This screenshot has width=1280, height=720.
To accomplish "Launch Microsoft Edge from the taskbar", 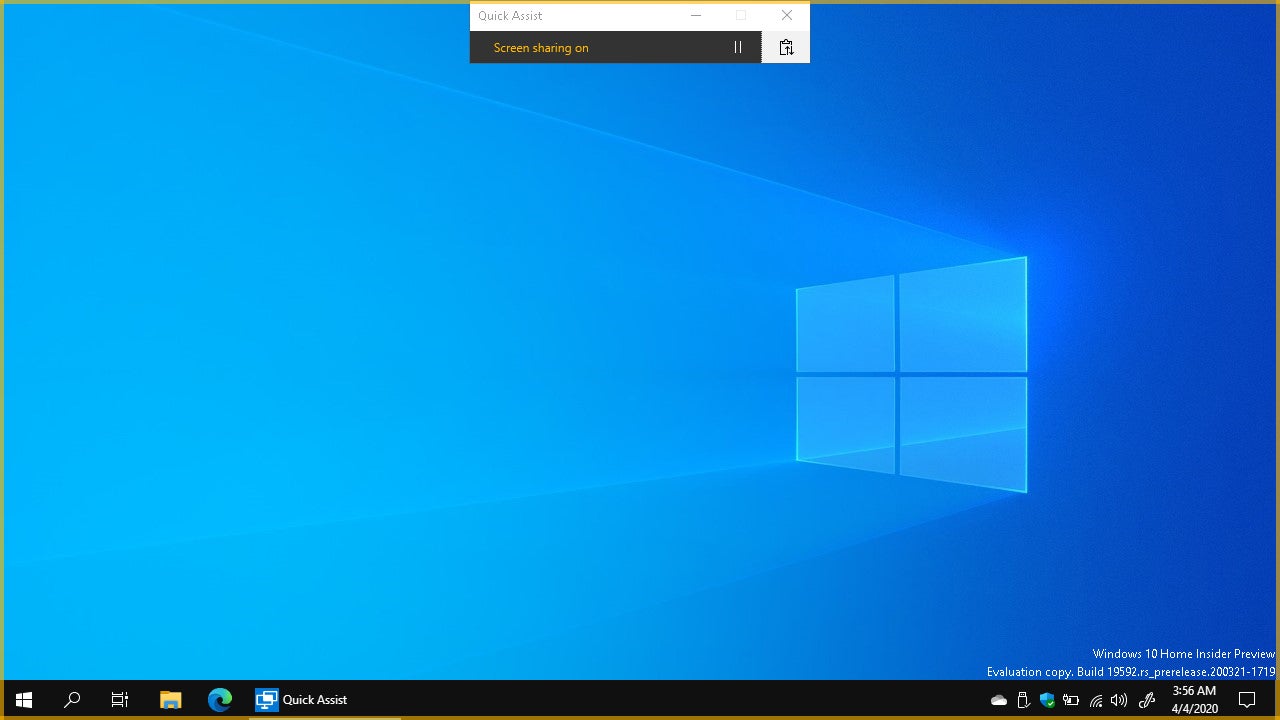I will (x=219, y=700).
